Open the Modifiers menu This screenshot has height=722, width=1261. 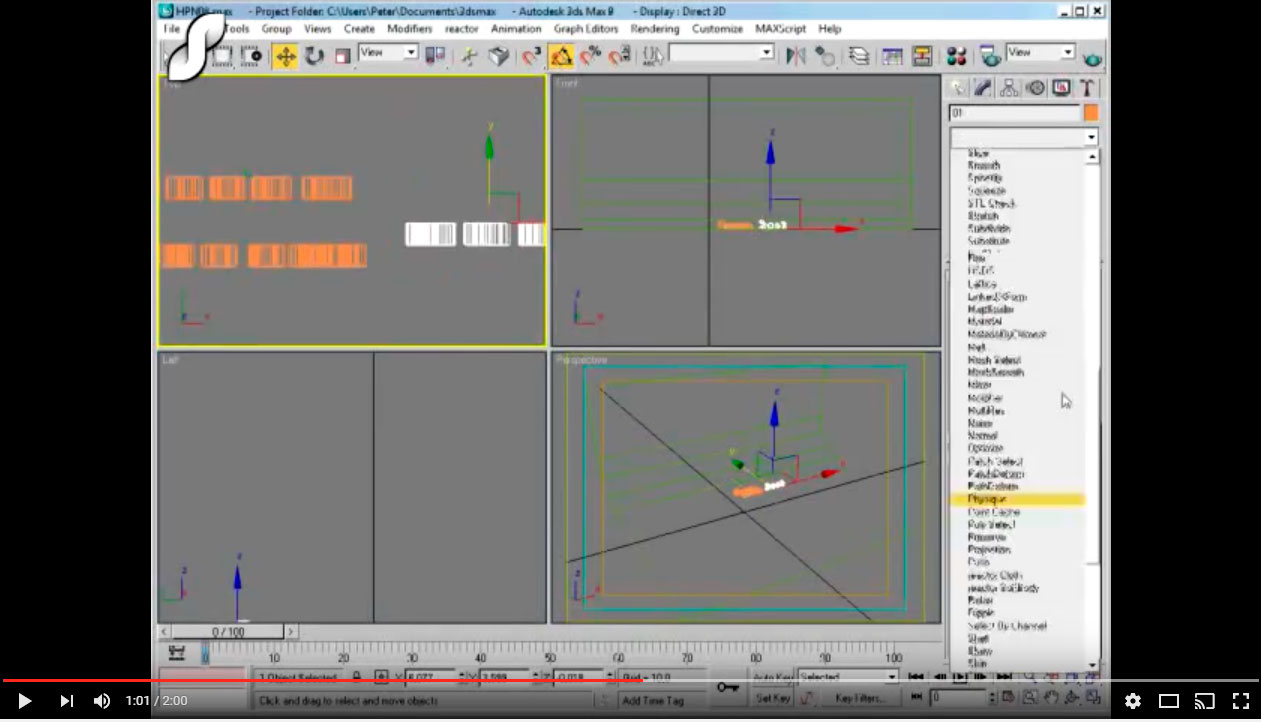pyautogui.click(x=409, y=29)
